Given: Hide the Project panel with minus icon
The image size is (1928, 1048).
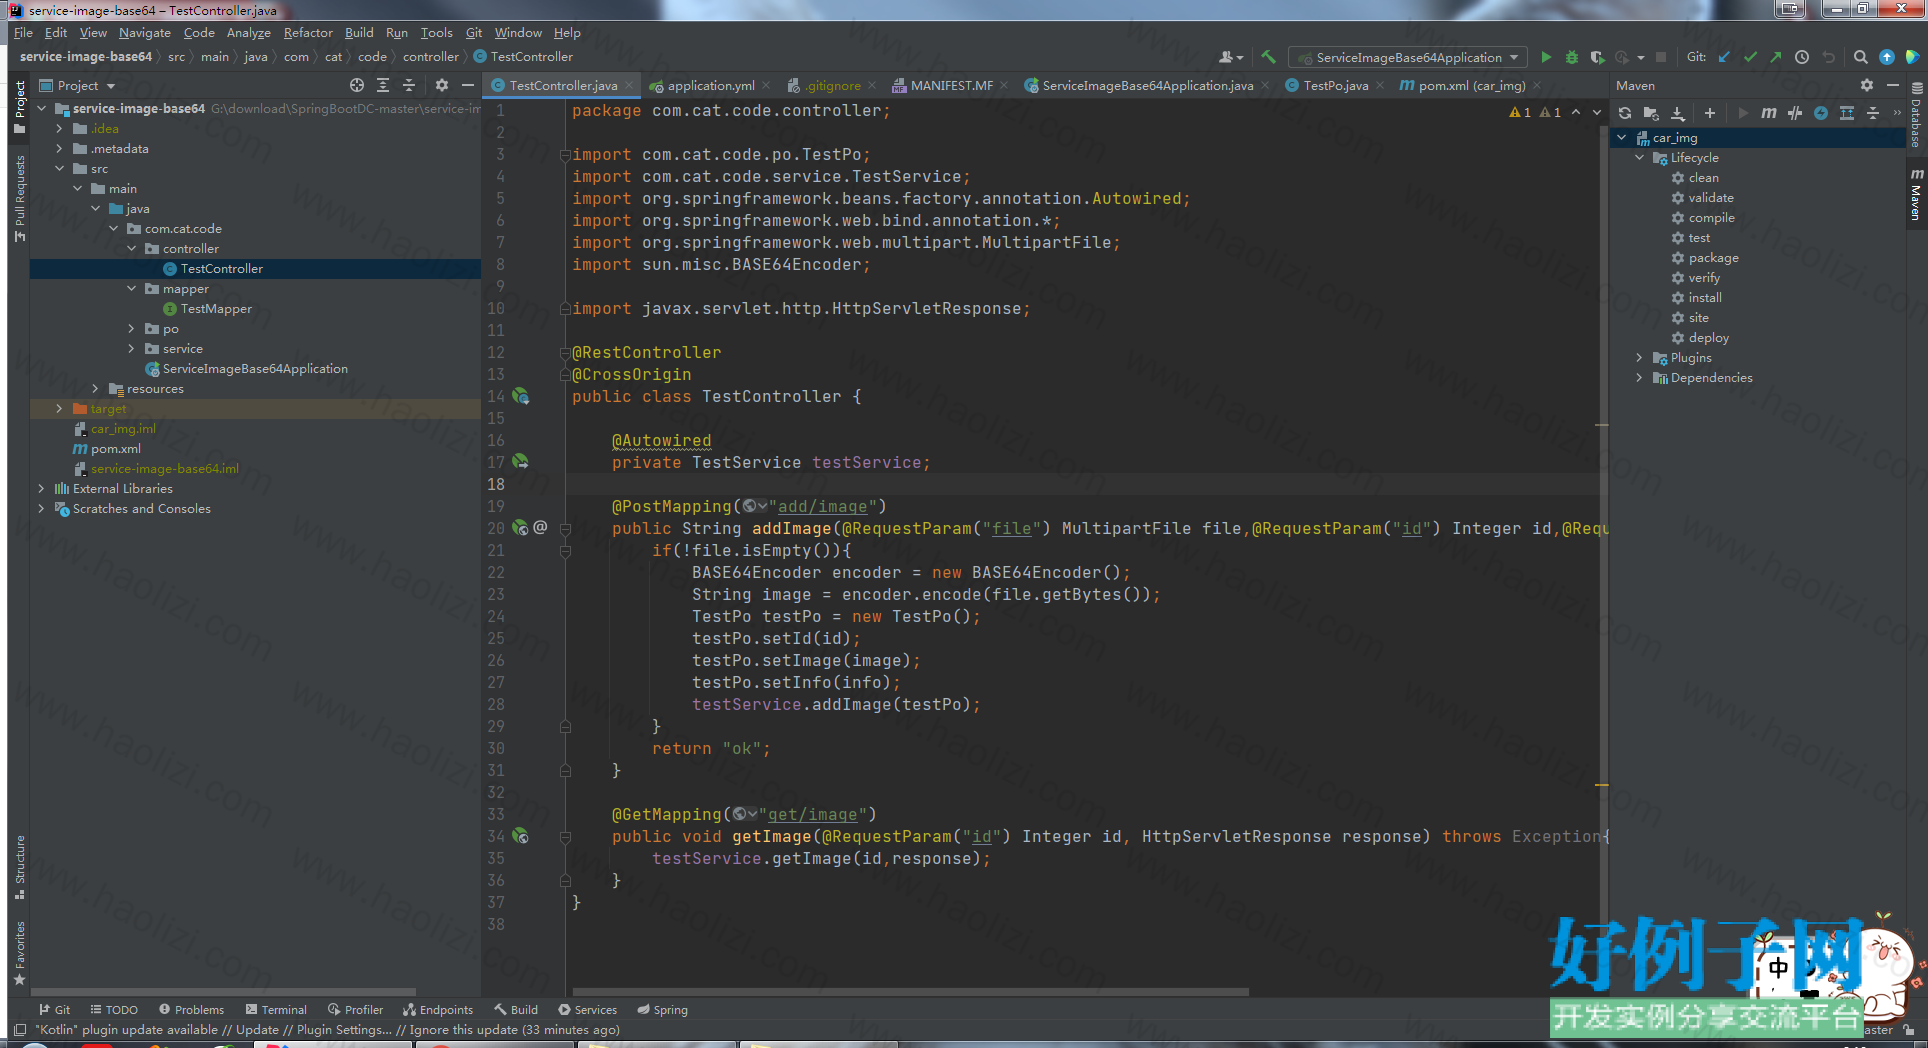Looking at the screenshot, I should [467, 85].
